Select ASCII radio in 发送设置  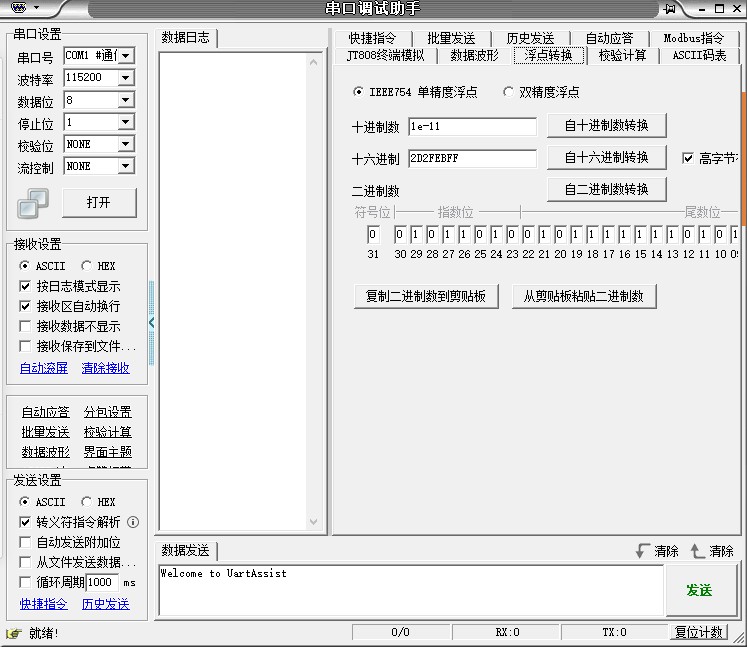24,502
